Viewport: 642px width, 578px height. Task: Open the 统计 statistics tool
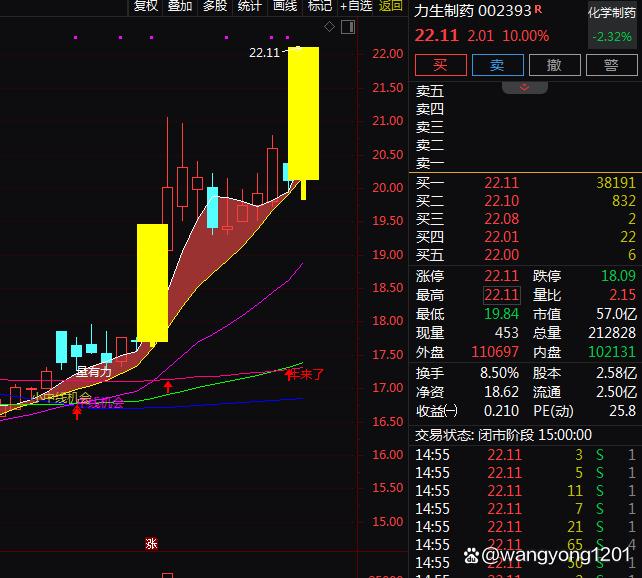tap(250, 6)
